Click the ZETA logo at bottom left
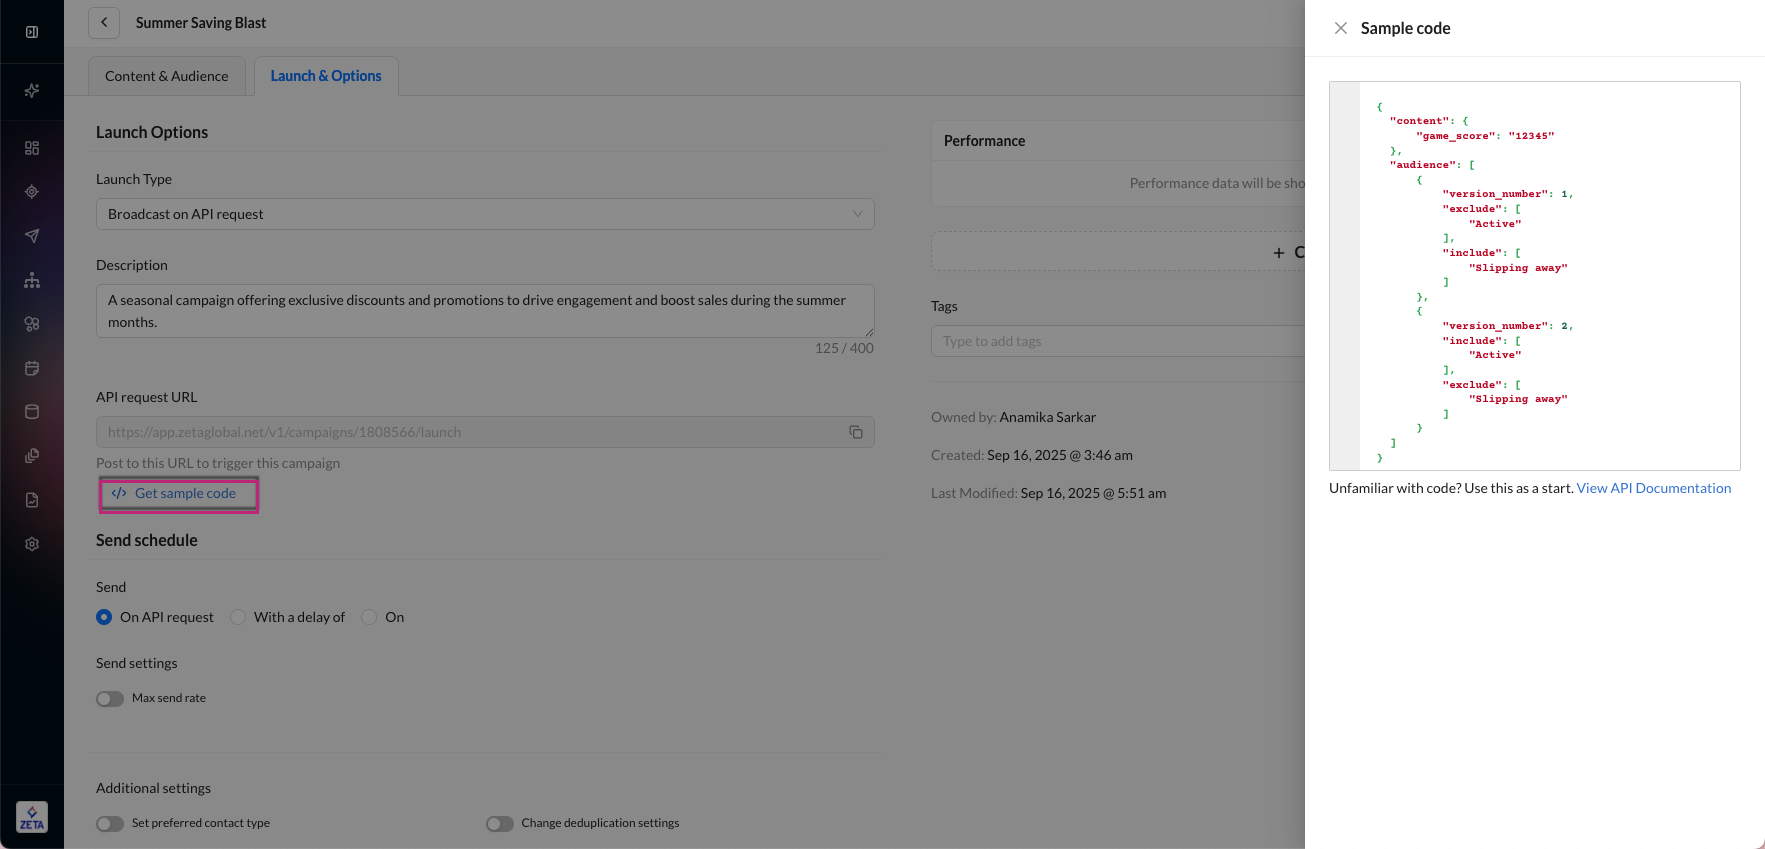This screenshot has width=1765, height=849. point(32,817)
